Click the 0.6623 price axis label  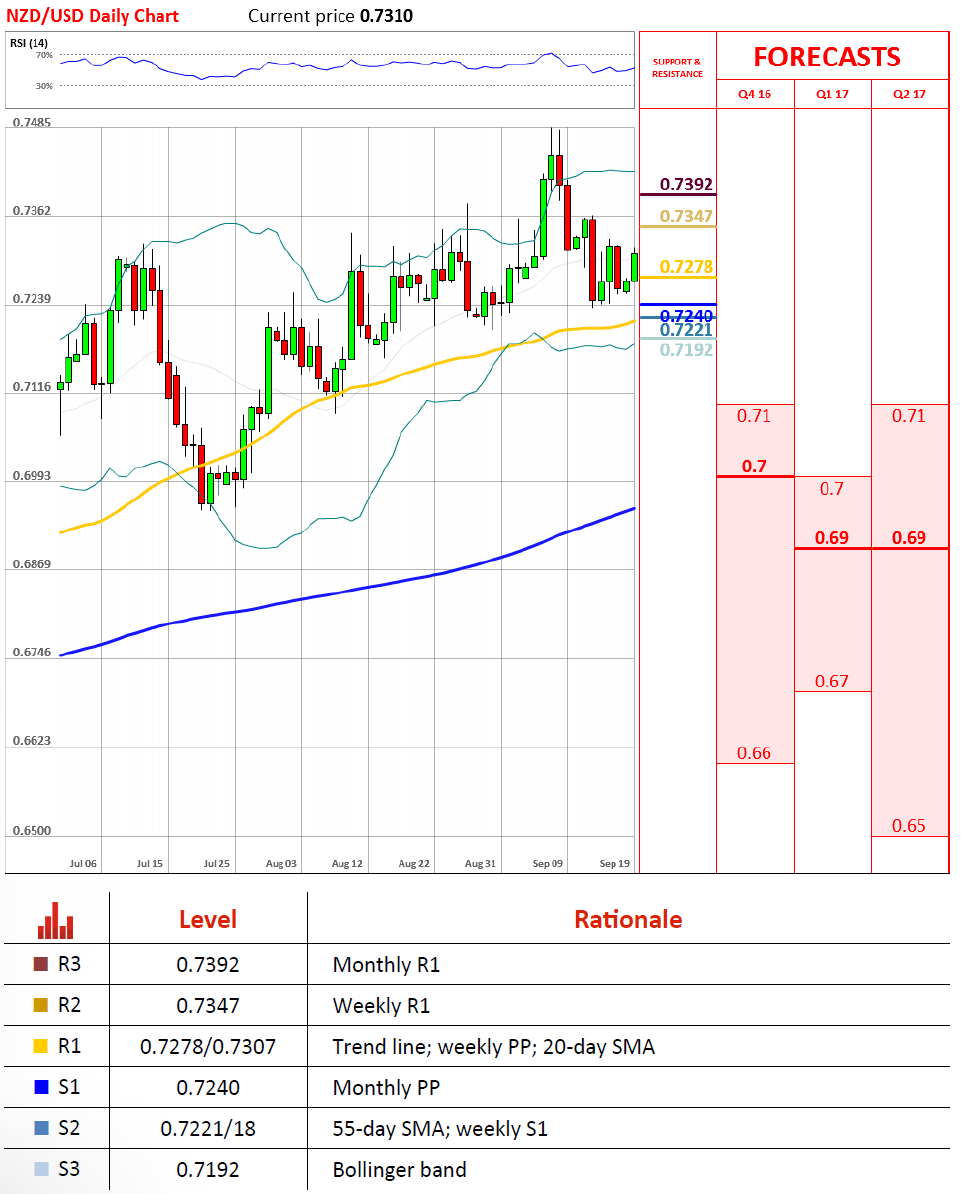(32, 740)
